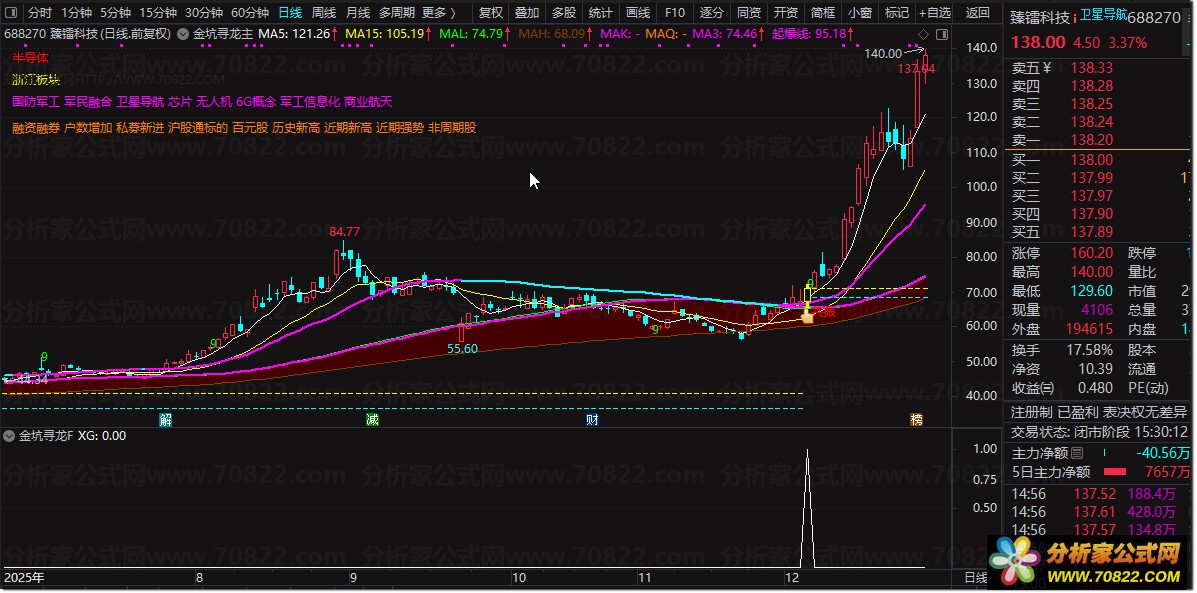Click the 日线 label at bottom right

point(976,578)
